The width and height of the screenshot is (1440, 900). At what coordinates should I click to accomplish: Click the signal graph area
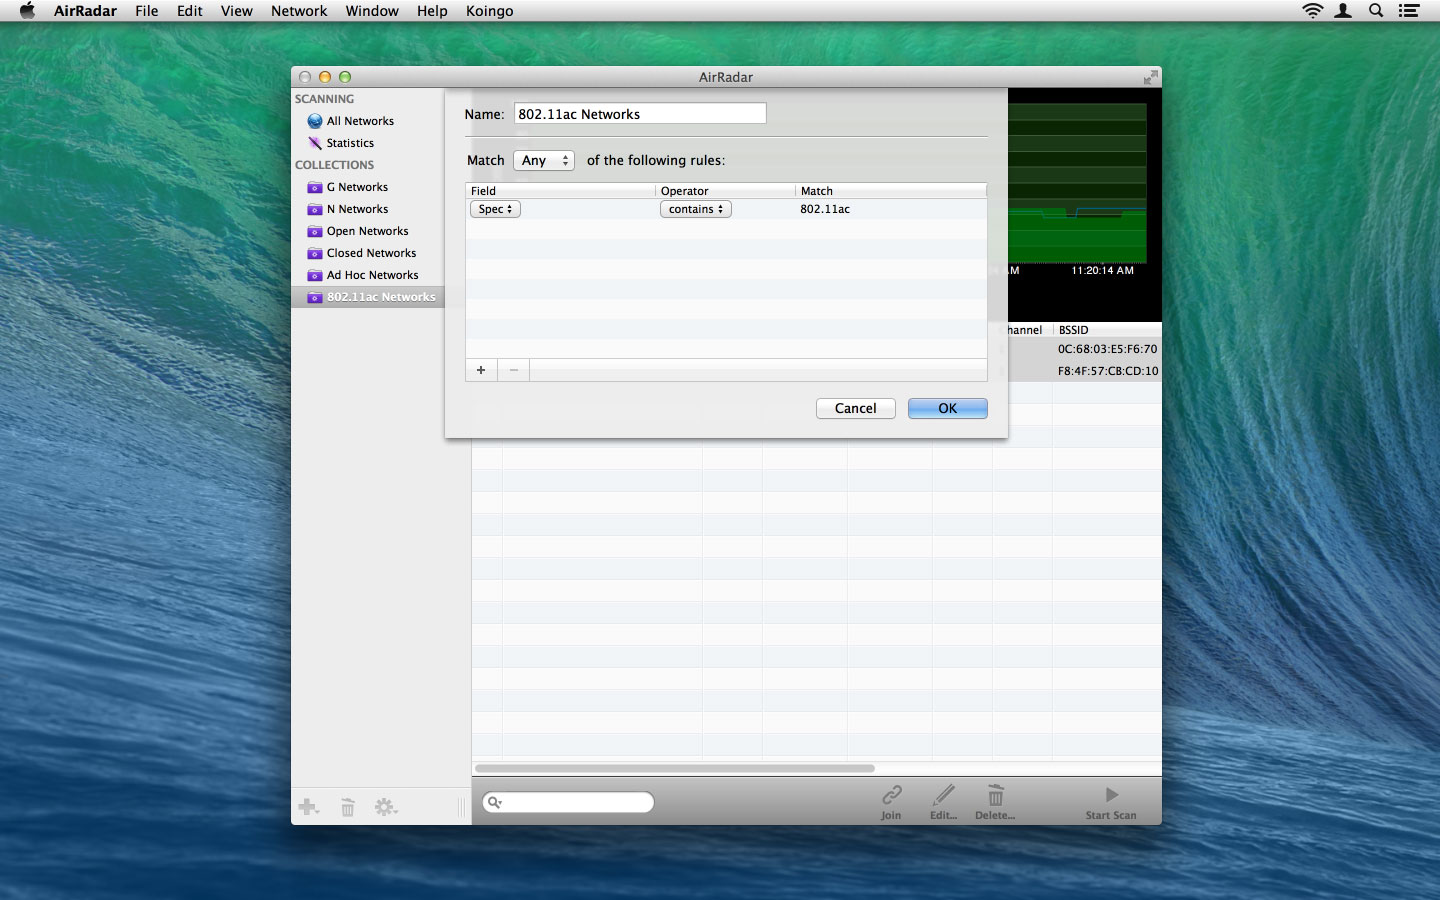(x=1078, y=182)
